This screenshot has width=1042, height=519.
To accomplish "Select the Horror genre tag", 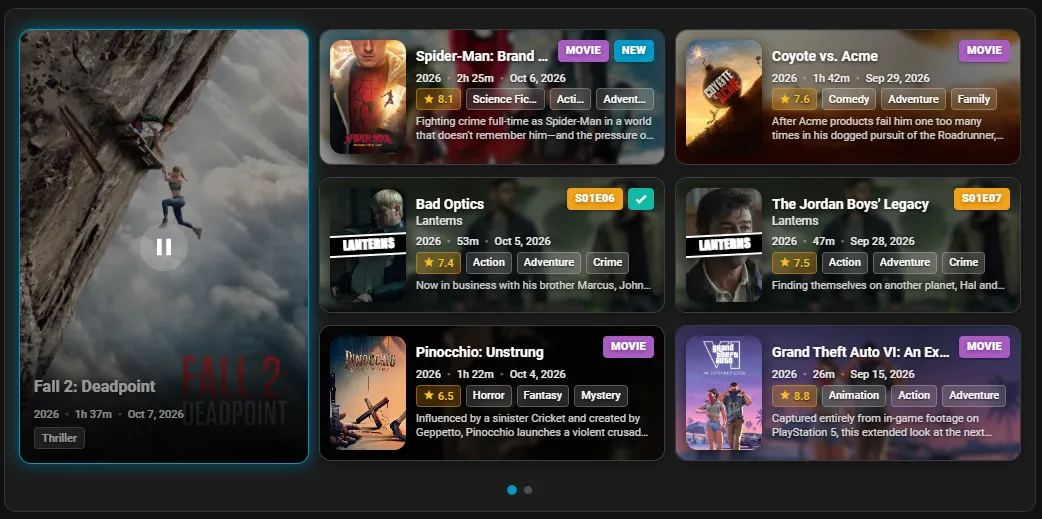I will [x=489, y=395].
